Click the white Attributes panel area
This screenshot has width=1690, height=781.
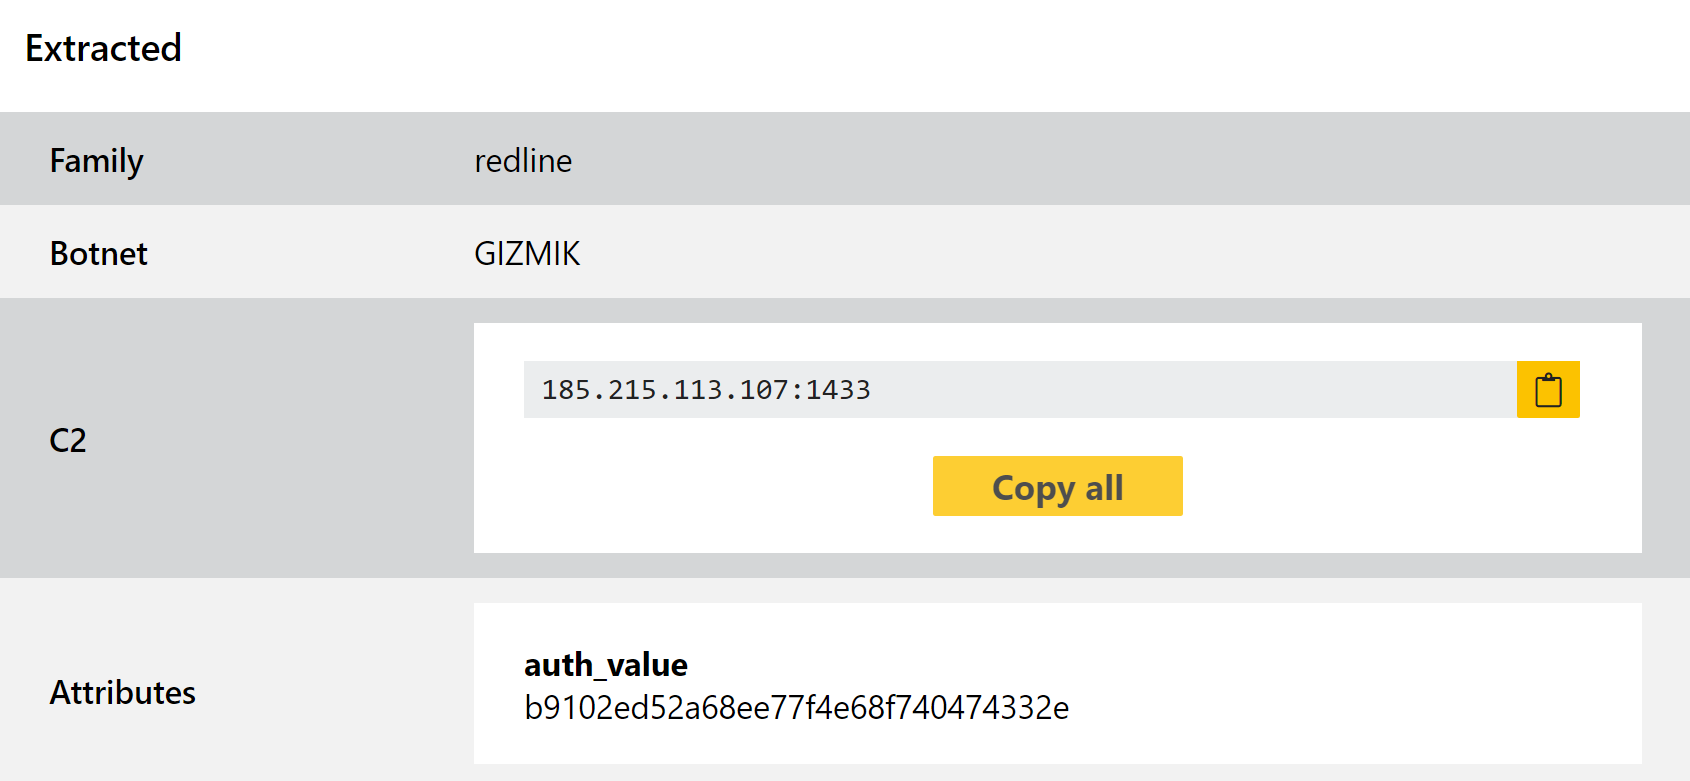[1350, 683]
